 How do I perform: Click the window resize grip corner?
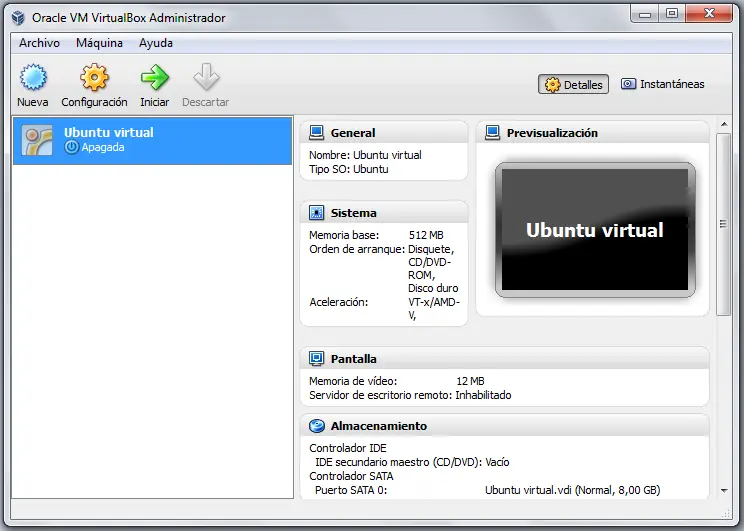727,513
